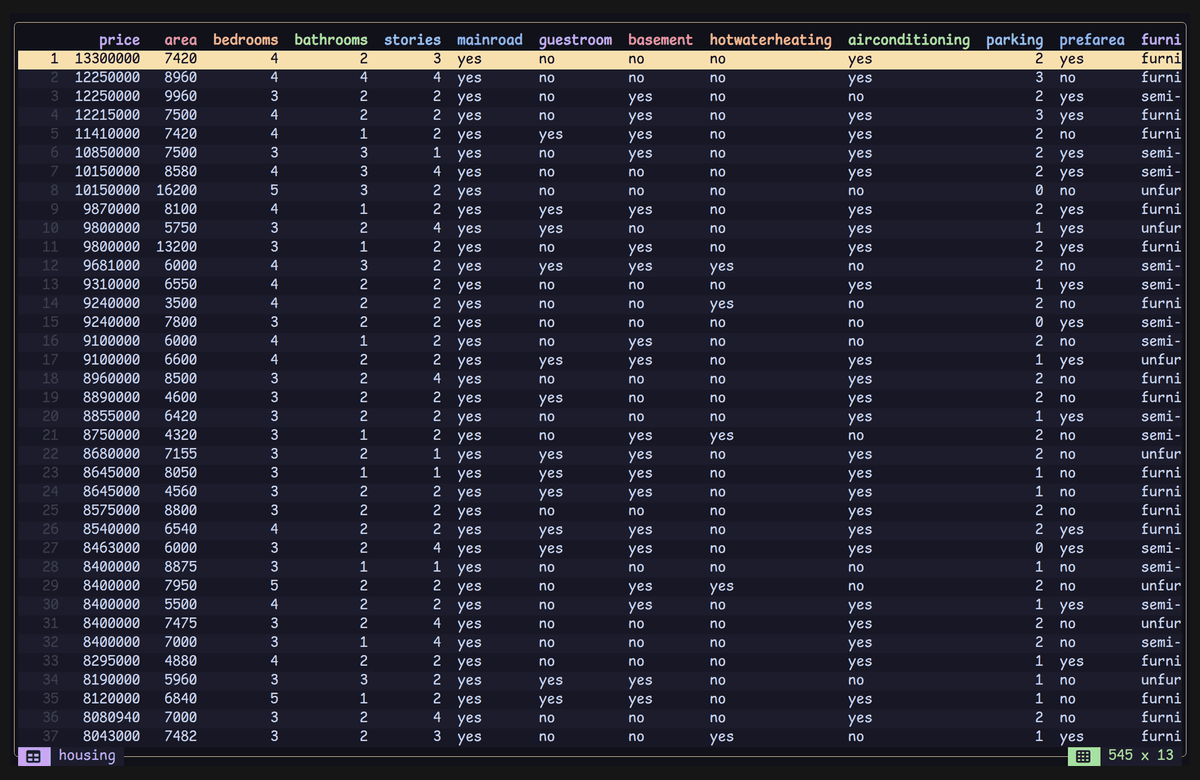This screenshot has width=1200, height=780.
Task: Click the price cell 12215000
Action: click(107, 116)
